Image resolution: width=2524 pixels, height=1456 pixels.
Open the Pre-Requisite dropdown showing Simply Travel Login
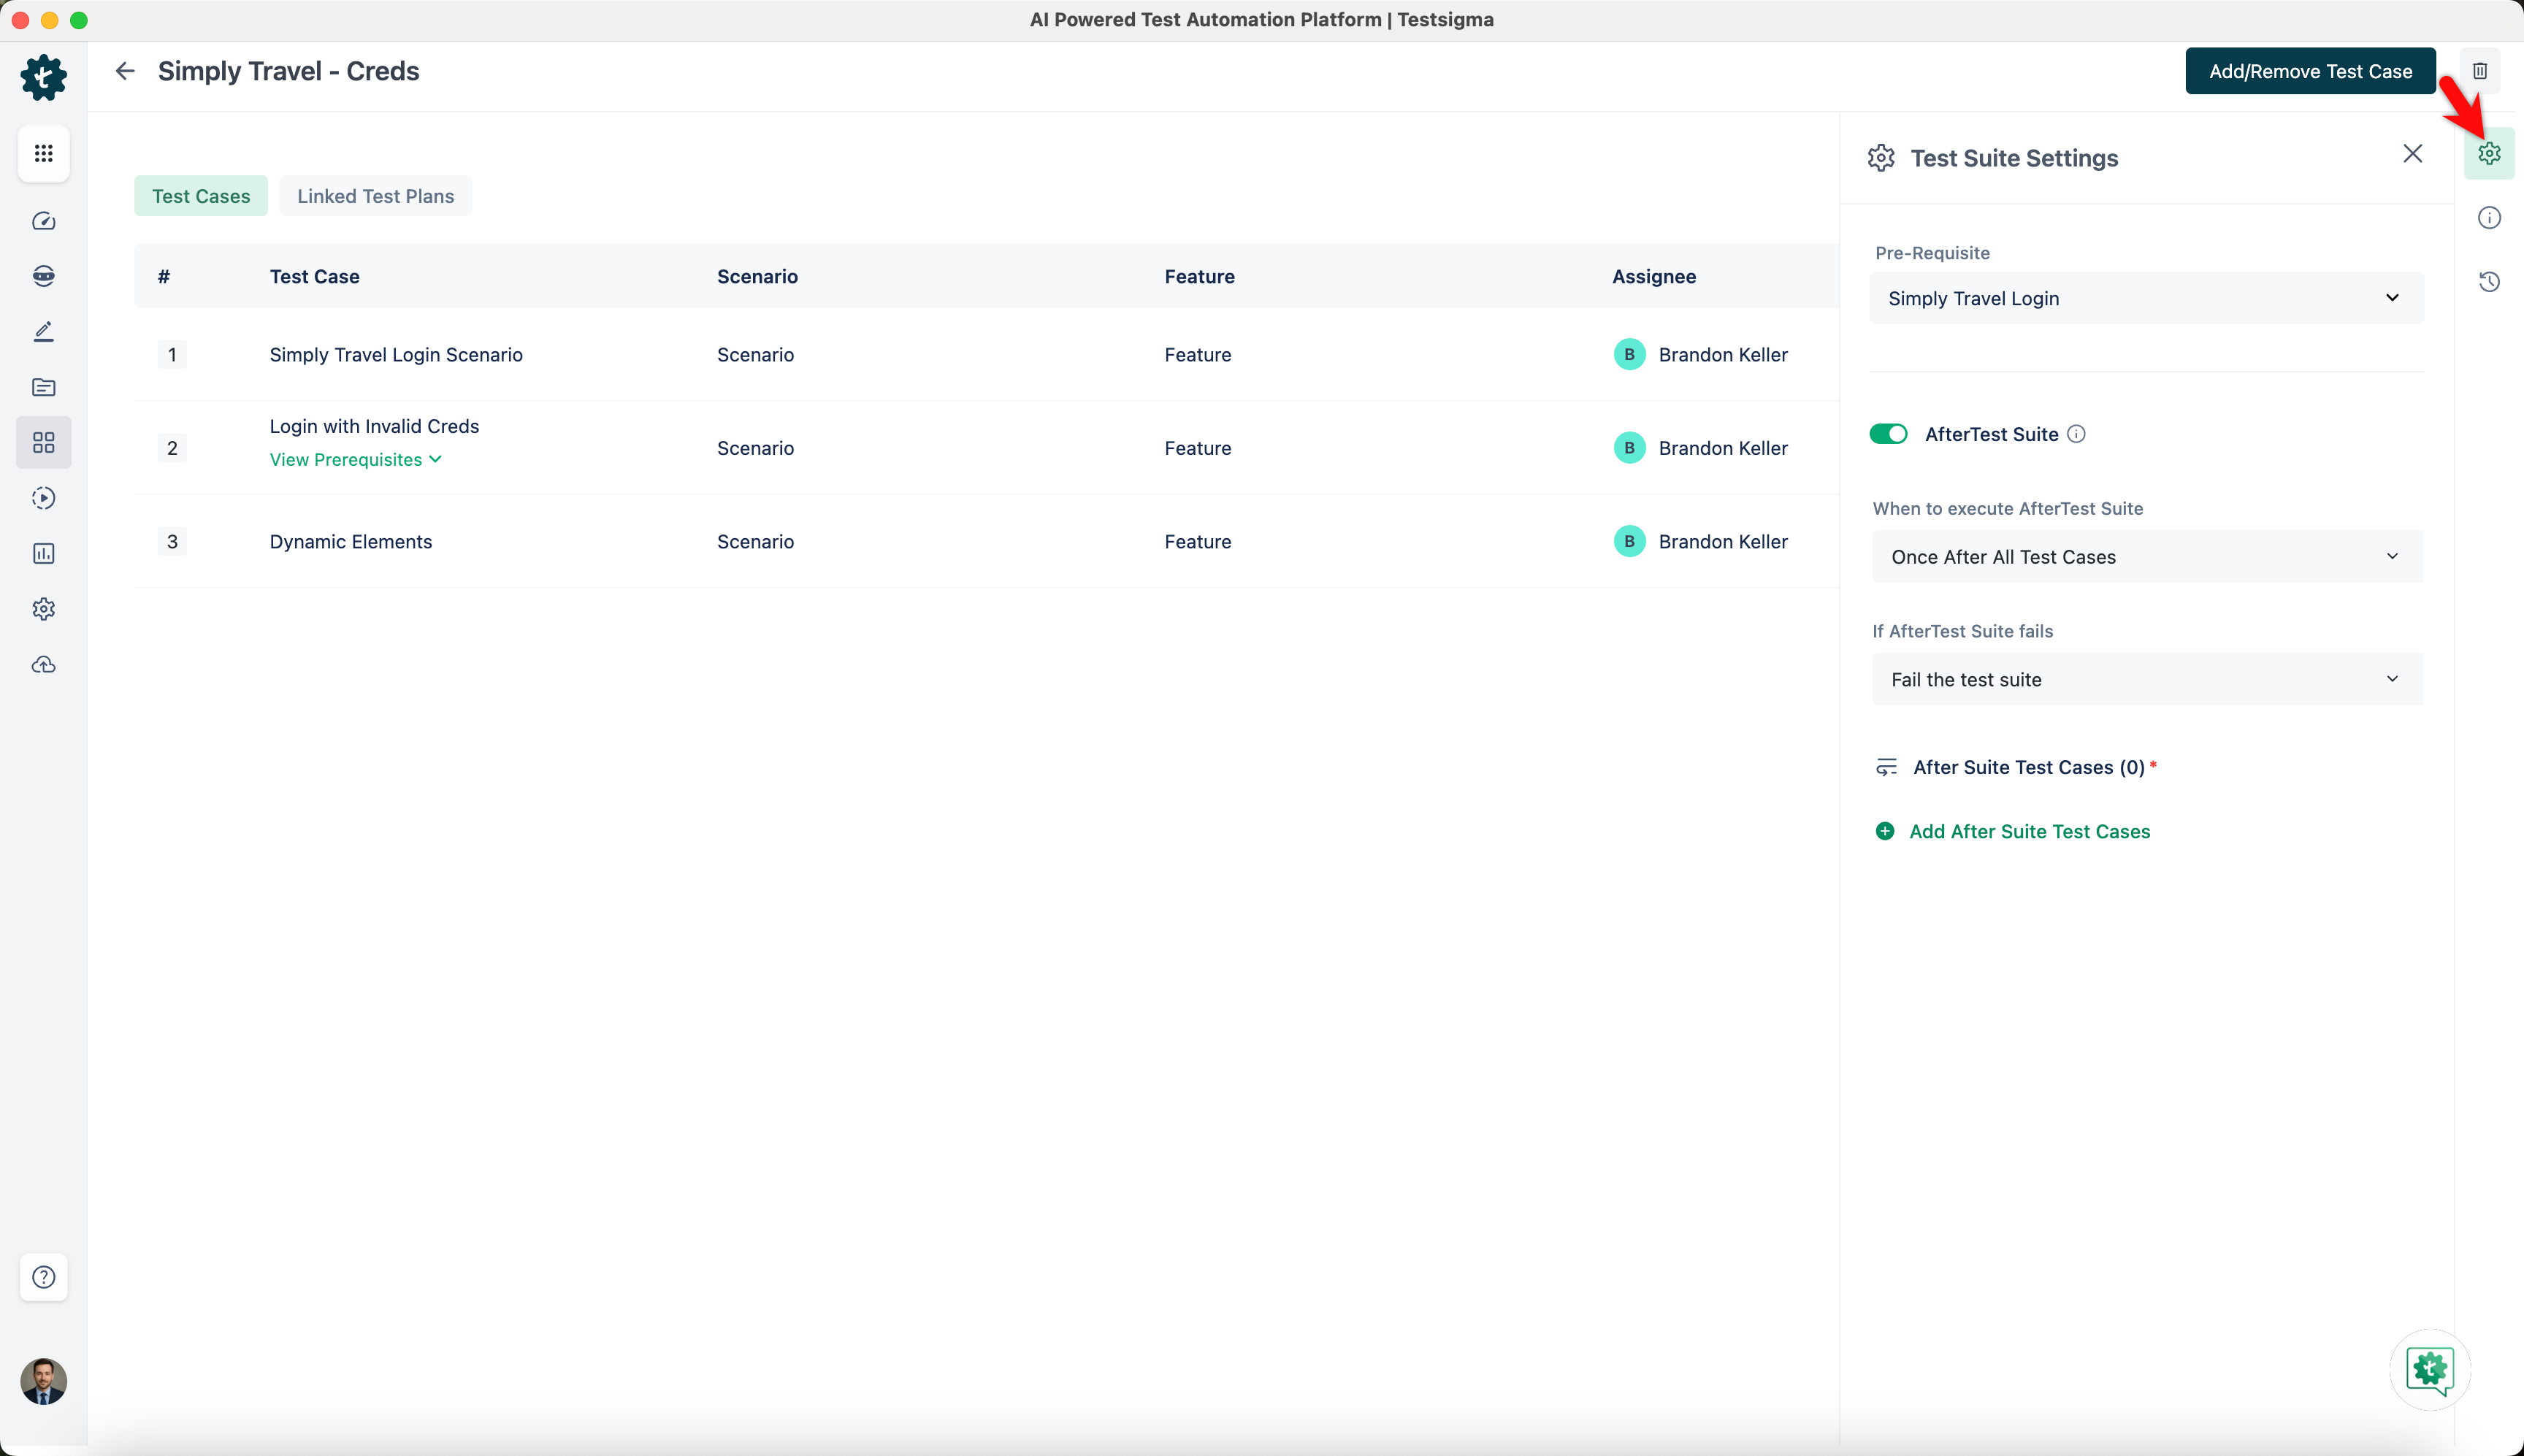pyautogui.click(x=2146, y=297)
